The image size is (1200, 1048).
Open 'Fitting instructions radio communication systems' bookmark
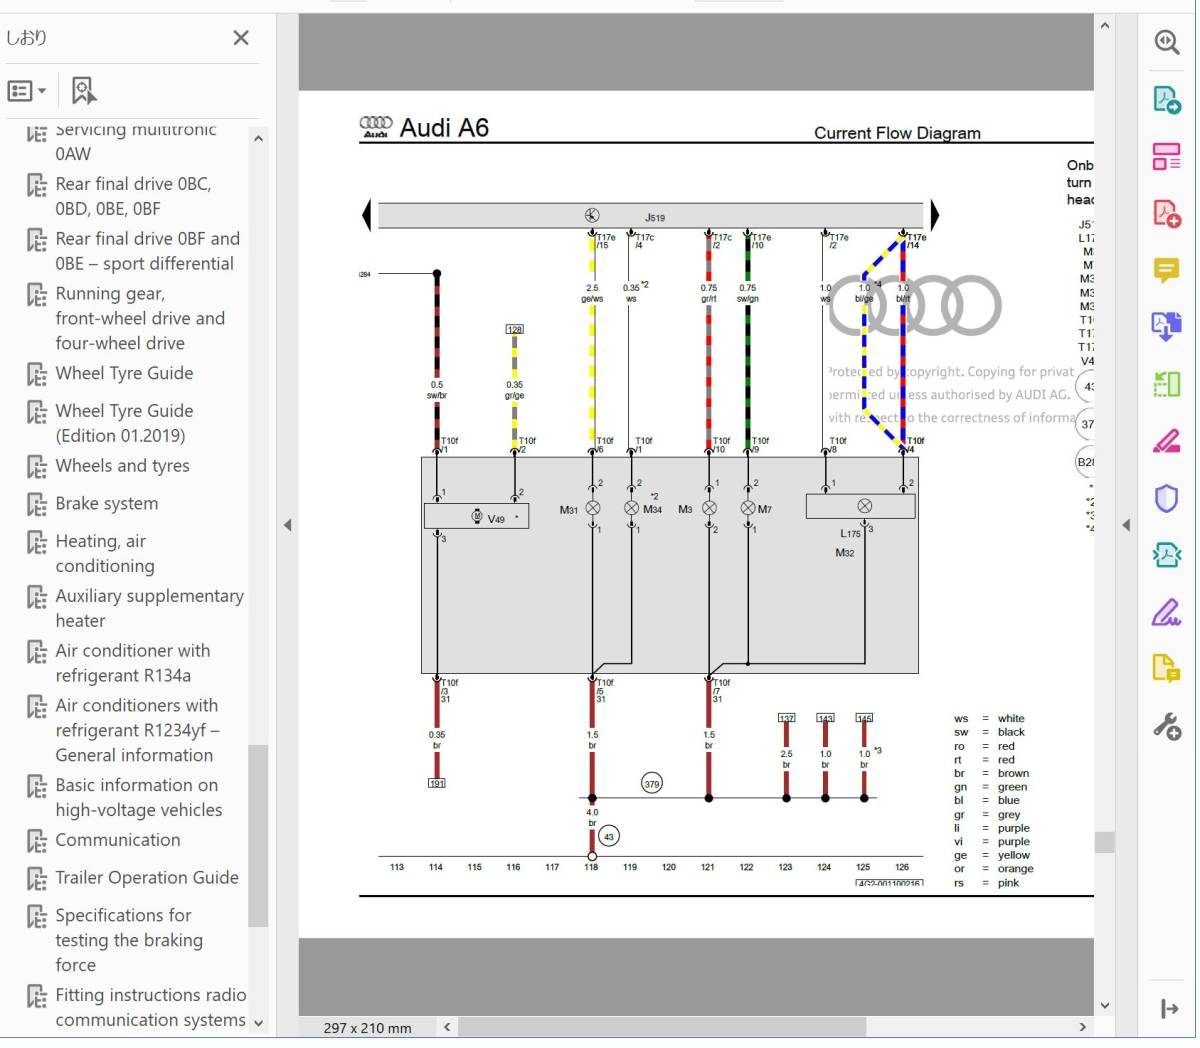150,1007
